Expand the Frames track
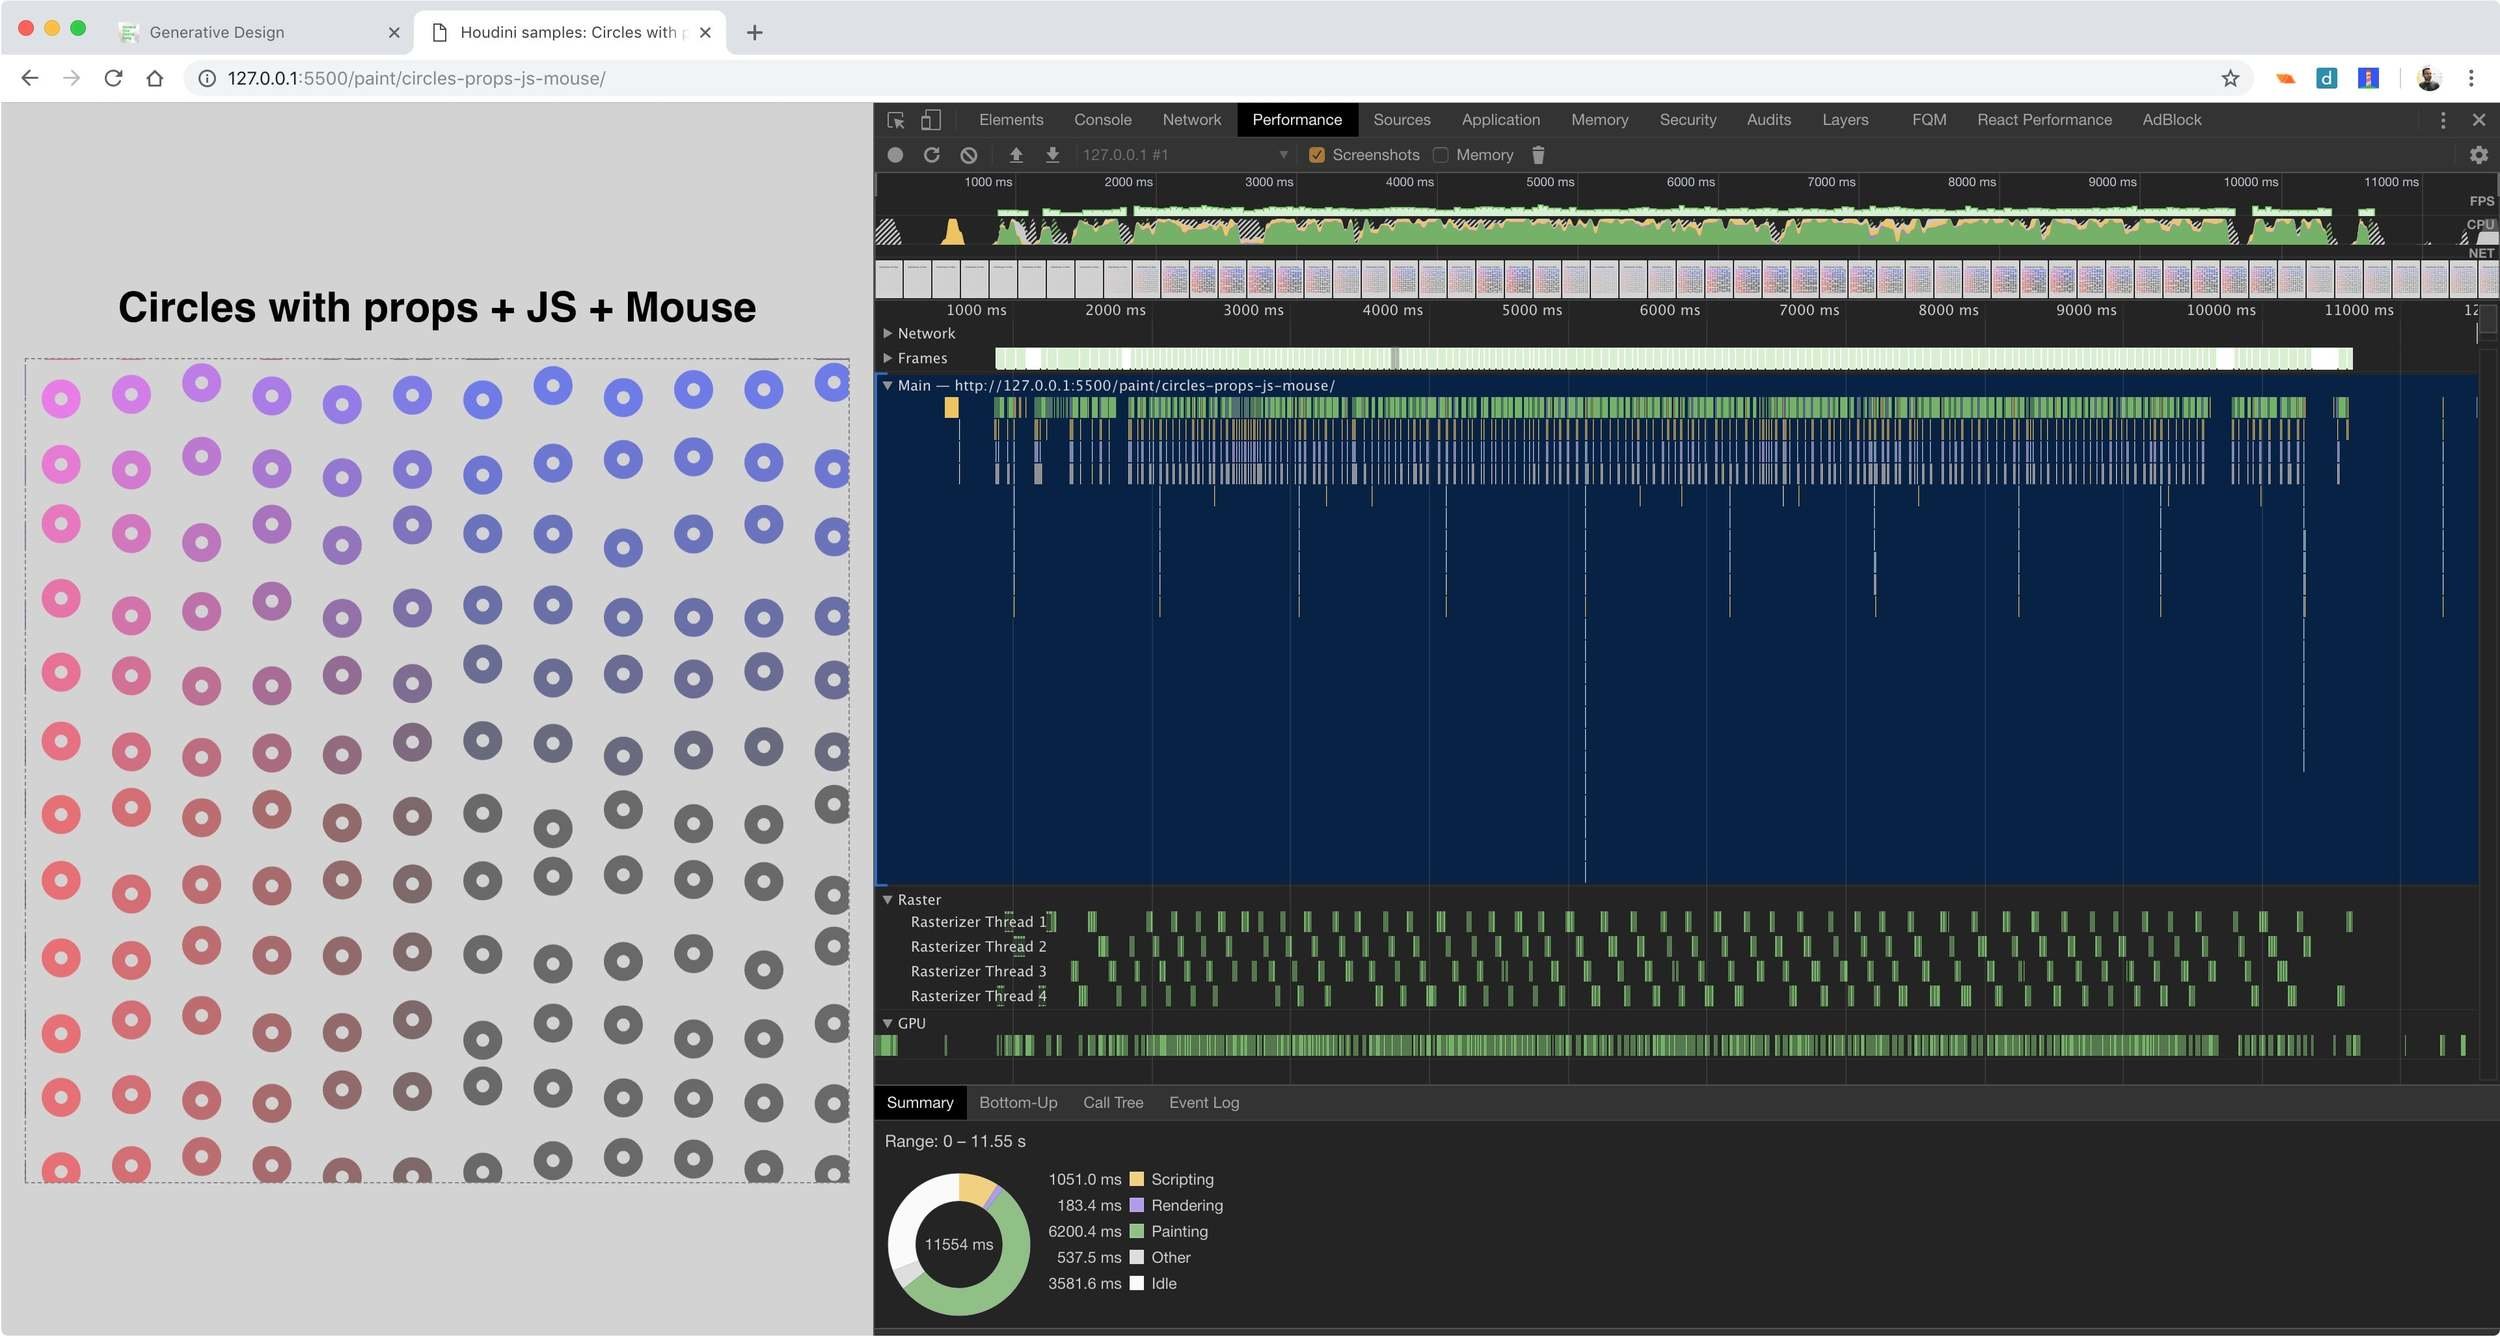 (x=888, y=358)
